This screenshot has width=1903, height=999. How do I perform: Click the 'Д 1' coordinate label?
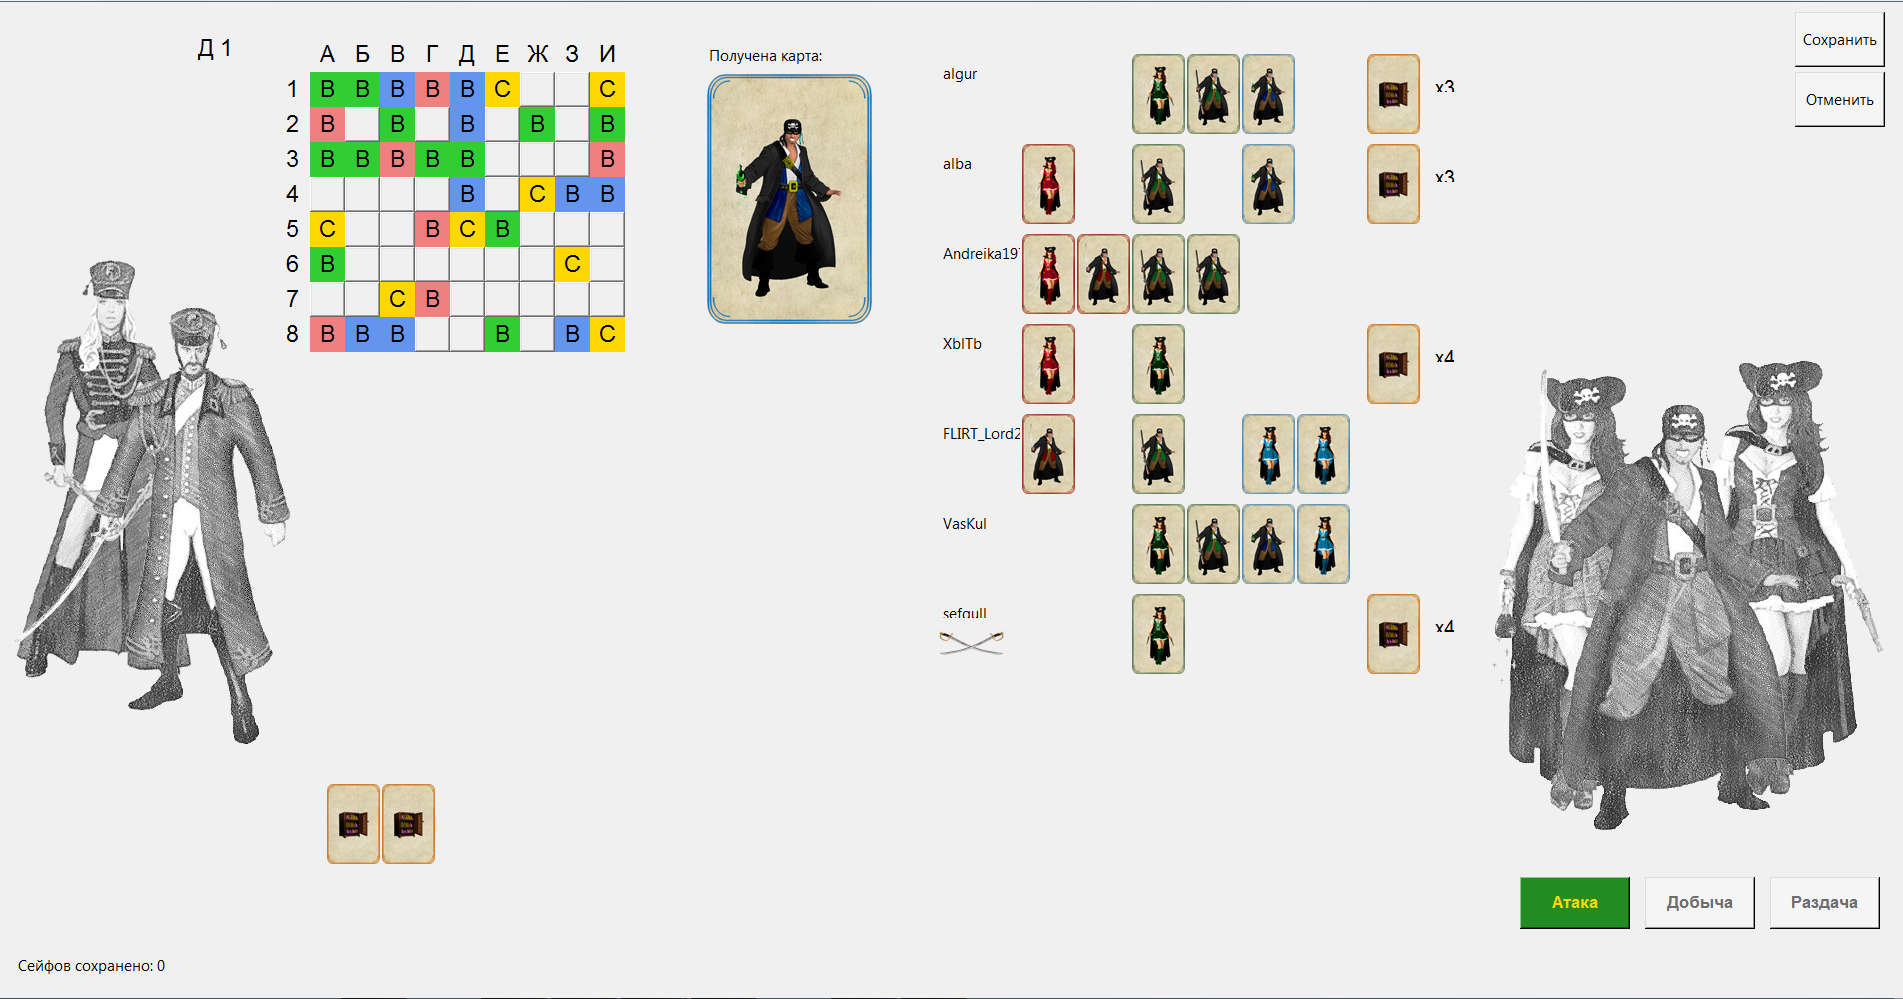tap(214, 49)
